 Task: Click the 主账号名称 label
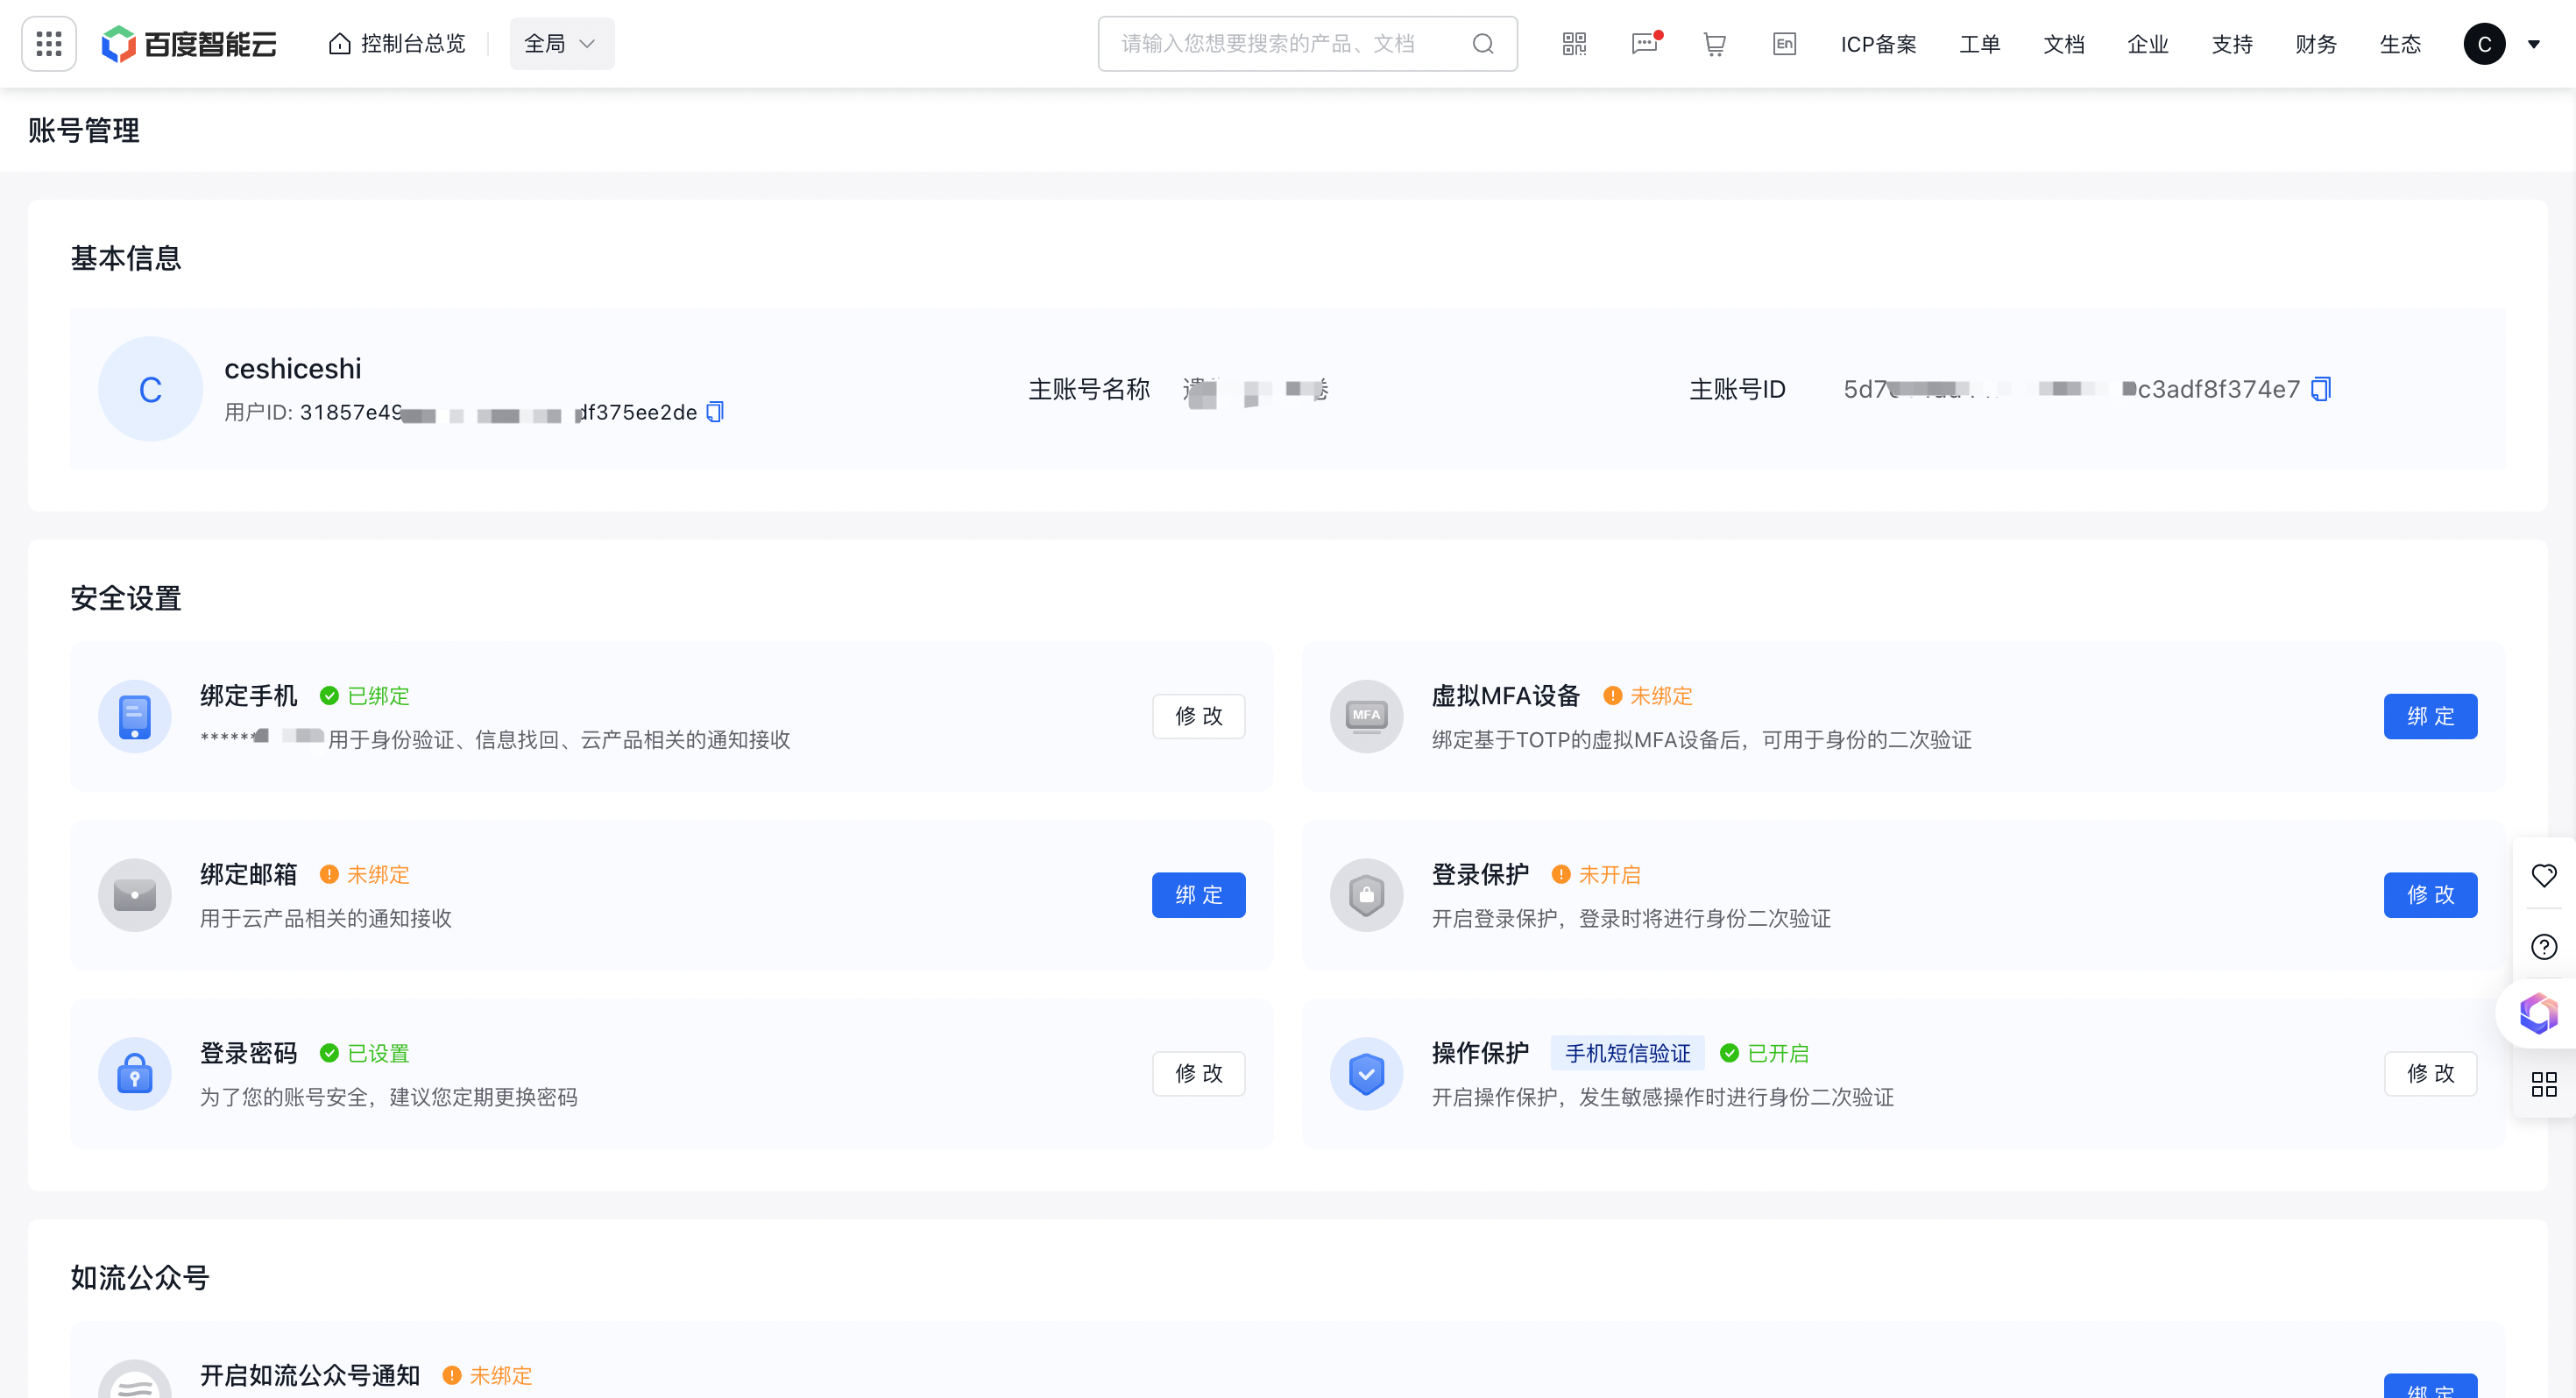coord(1089,389)
